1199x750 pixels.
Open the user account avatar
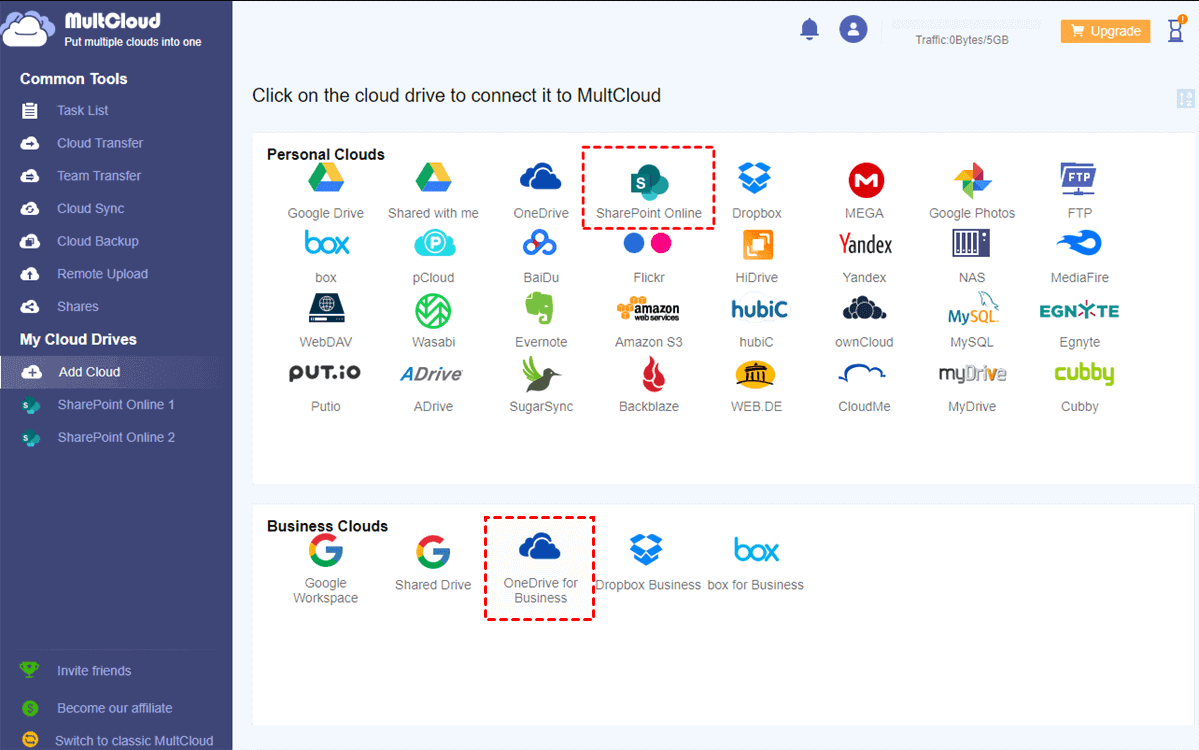click(x=853, y=29)
